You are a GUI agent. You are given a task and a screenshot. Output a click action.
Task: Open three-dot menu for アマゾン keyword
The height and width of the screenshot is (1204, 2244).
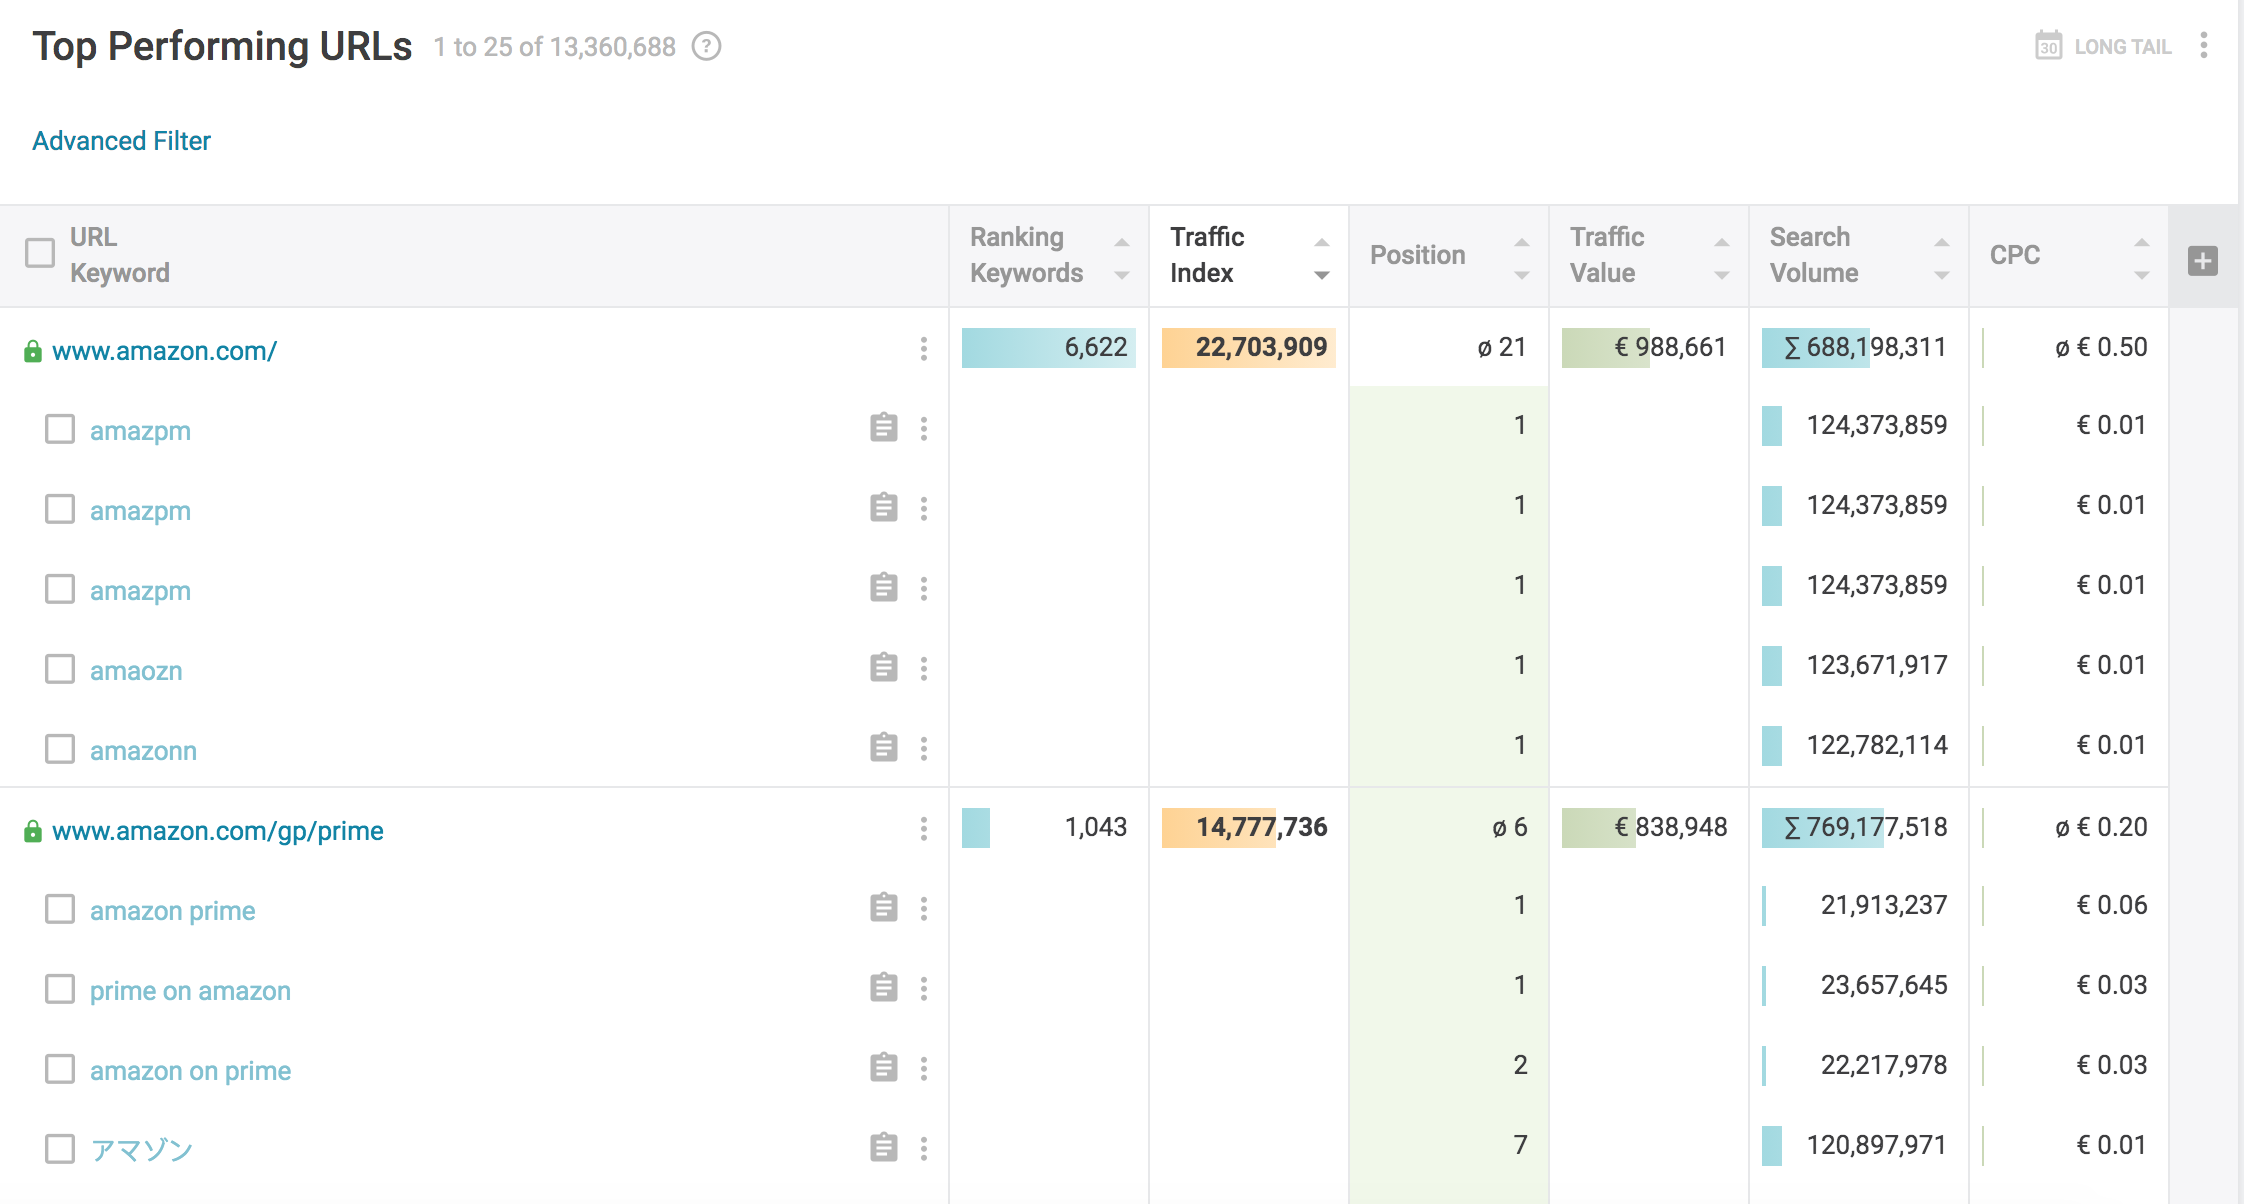click(x=924, y=1149)
